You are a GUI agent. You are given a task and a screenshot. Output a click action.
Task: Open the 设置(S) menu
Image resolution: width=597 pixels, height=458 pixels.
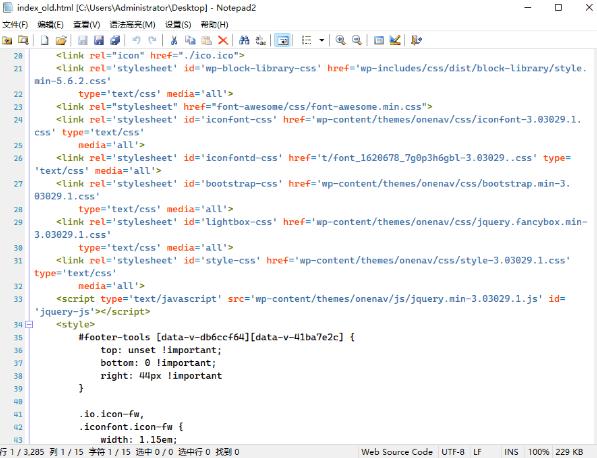pyautogui.click(x=178, y=25)
